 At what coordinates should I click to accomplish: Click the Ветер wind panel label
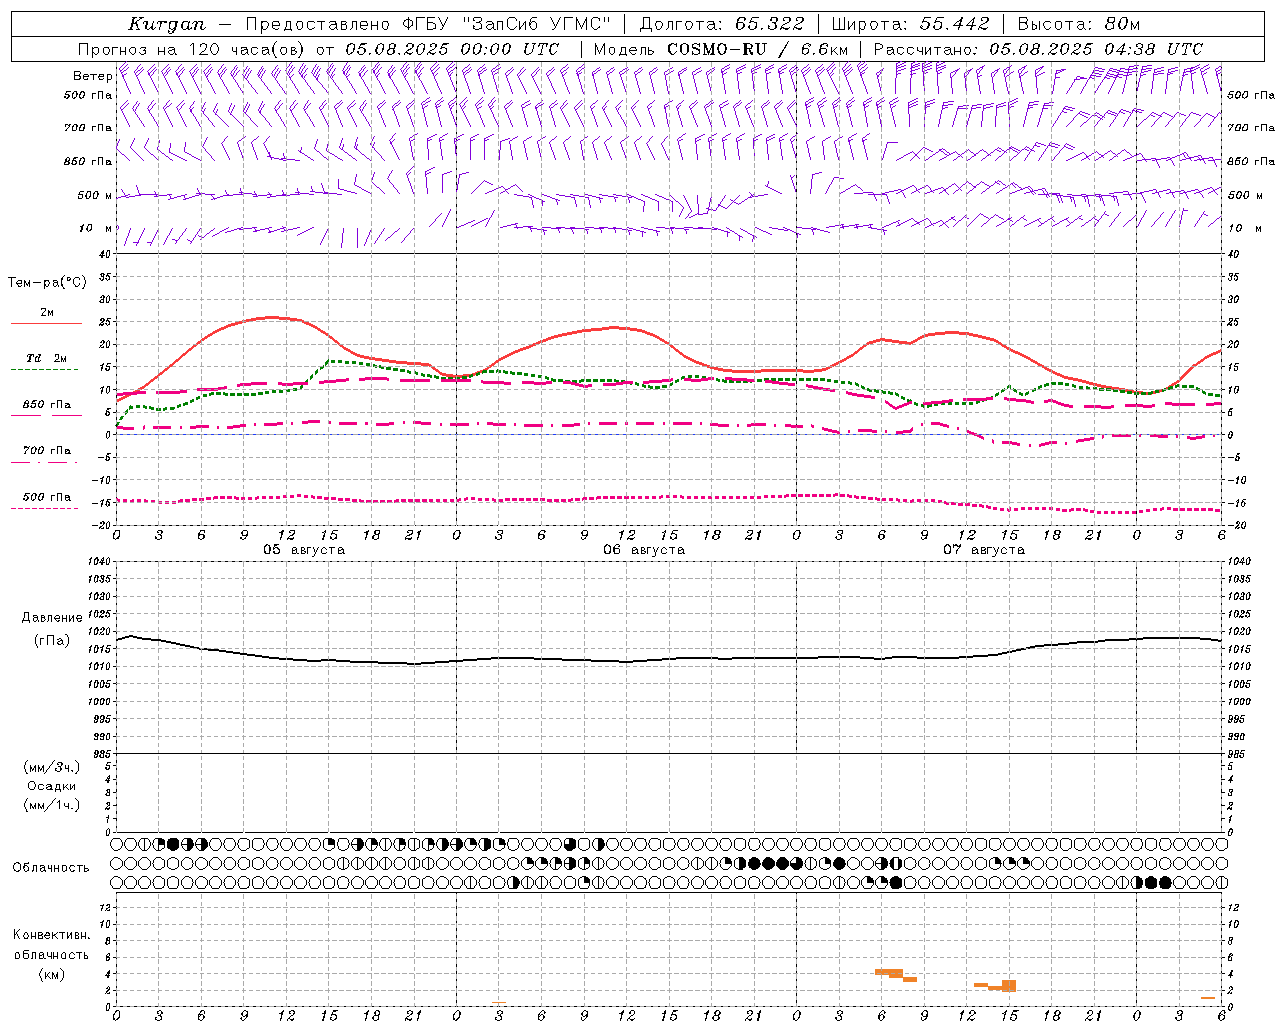click(x=93, y=76)
